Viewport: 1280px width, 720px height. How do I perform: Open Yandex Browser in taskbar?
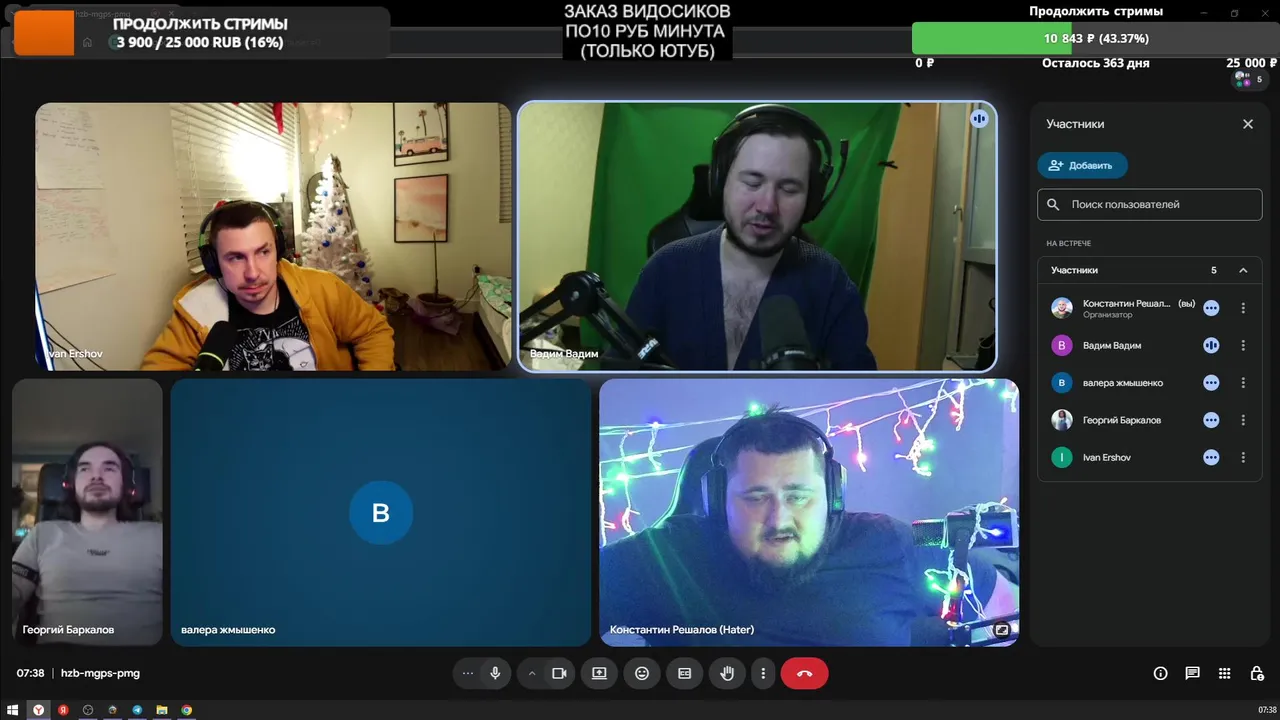click(x=38, y=710)
